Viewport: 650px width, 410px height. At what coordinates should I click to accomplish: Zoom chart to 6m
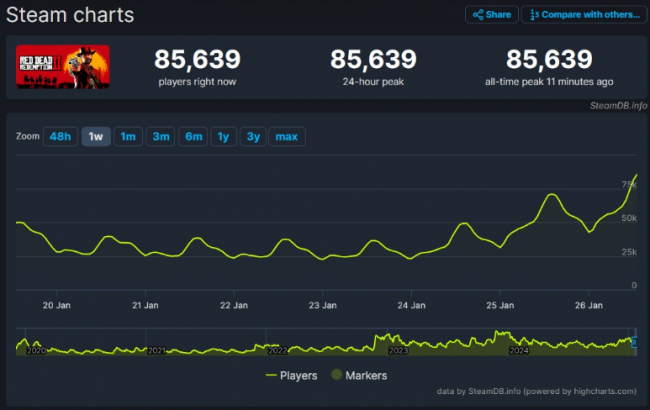click(193, 137)
